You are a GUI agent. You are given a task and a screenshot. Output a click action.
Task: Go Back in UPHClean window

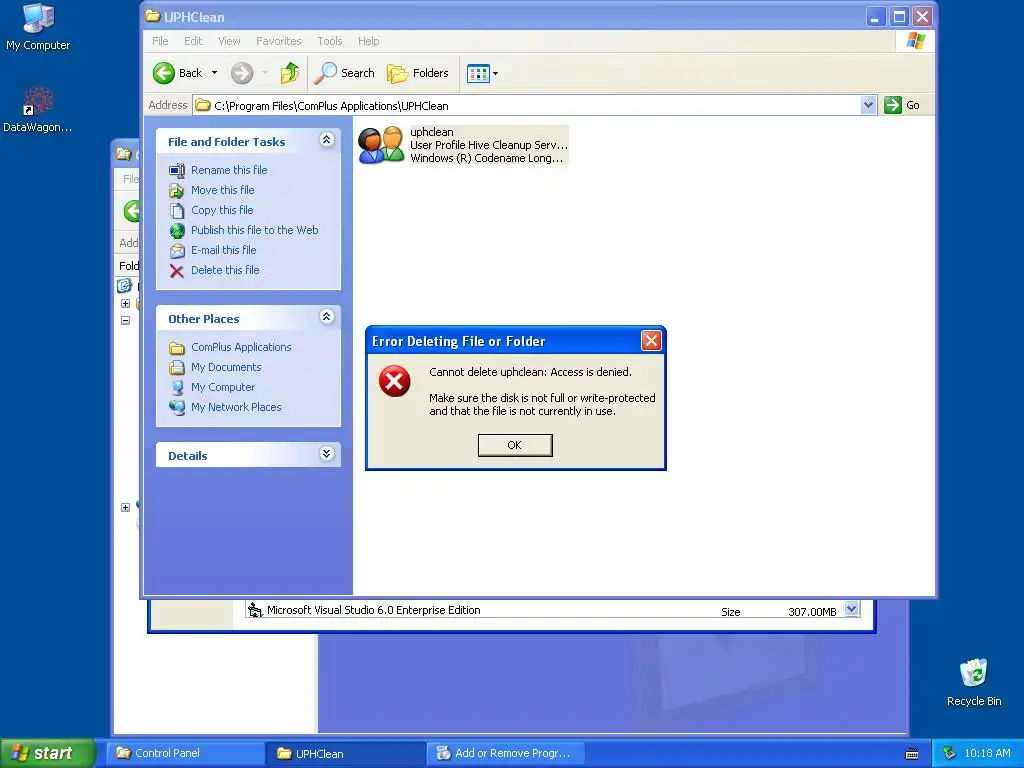click(x=178, y=73)
